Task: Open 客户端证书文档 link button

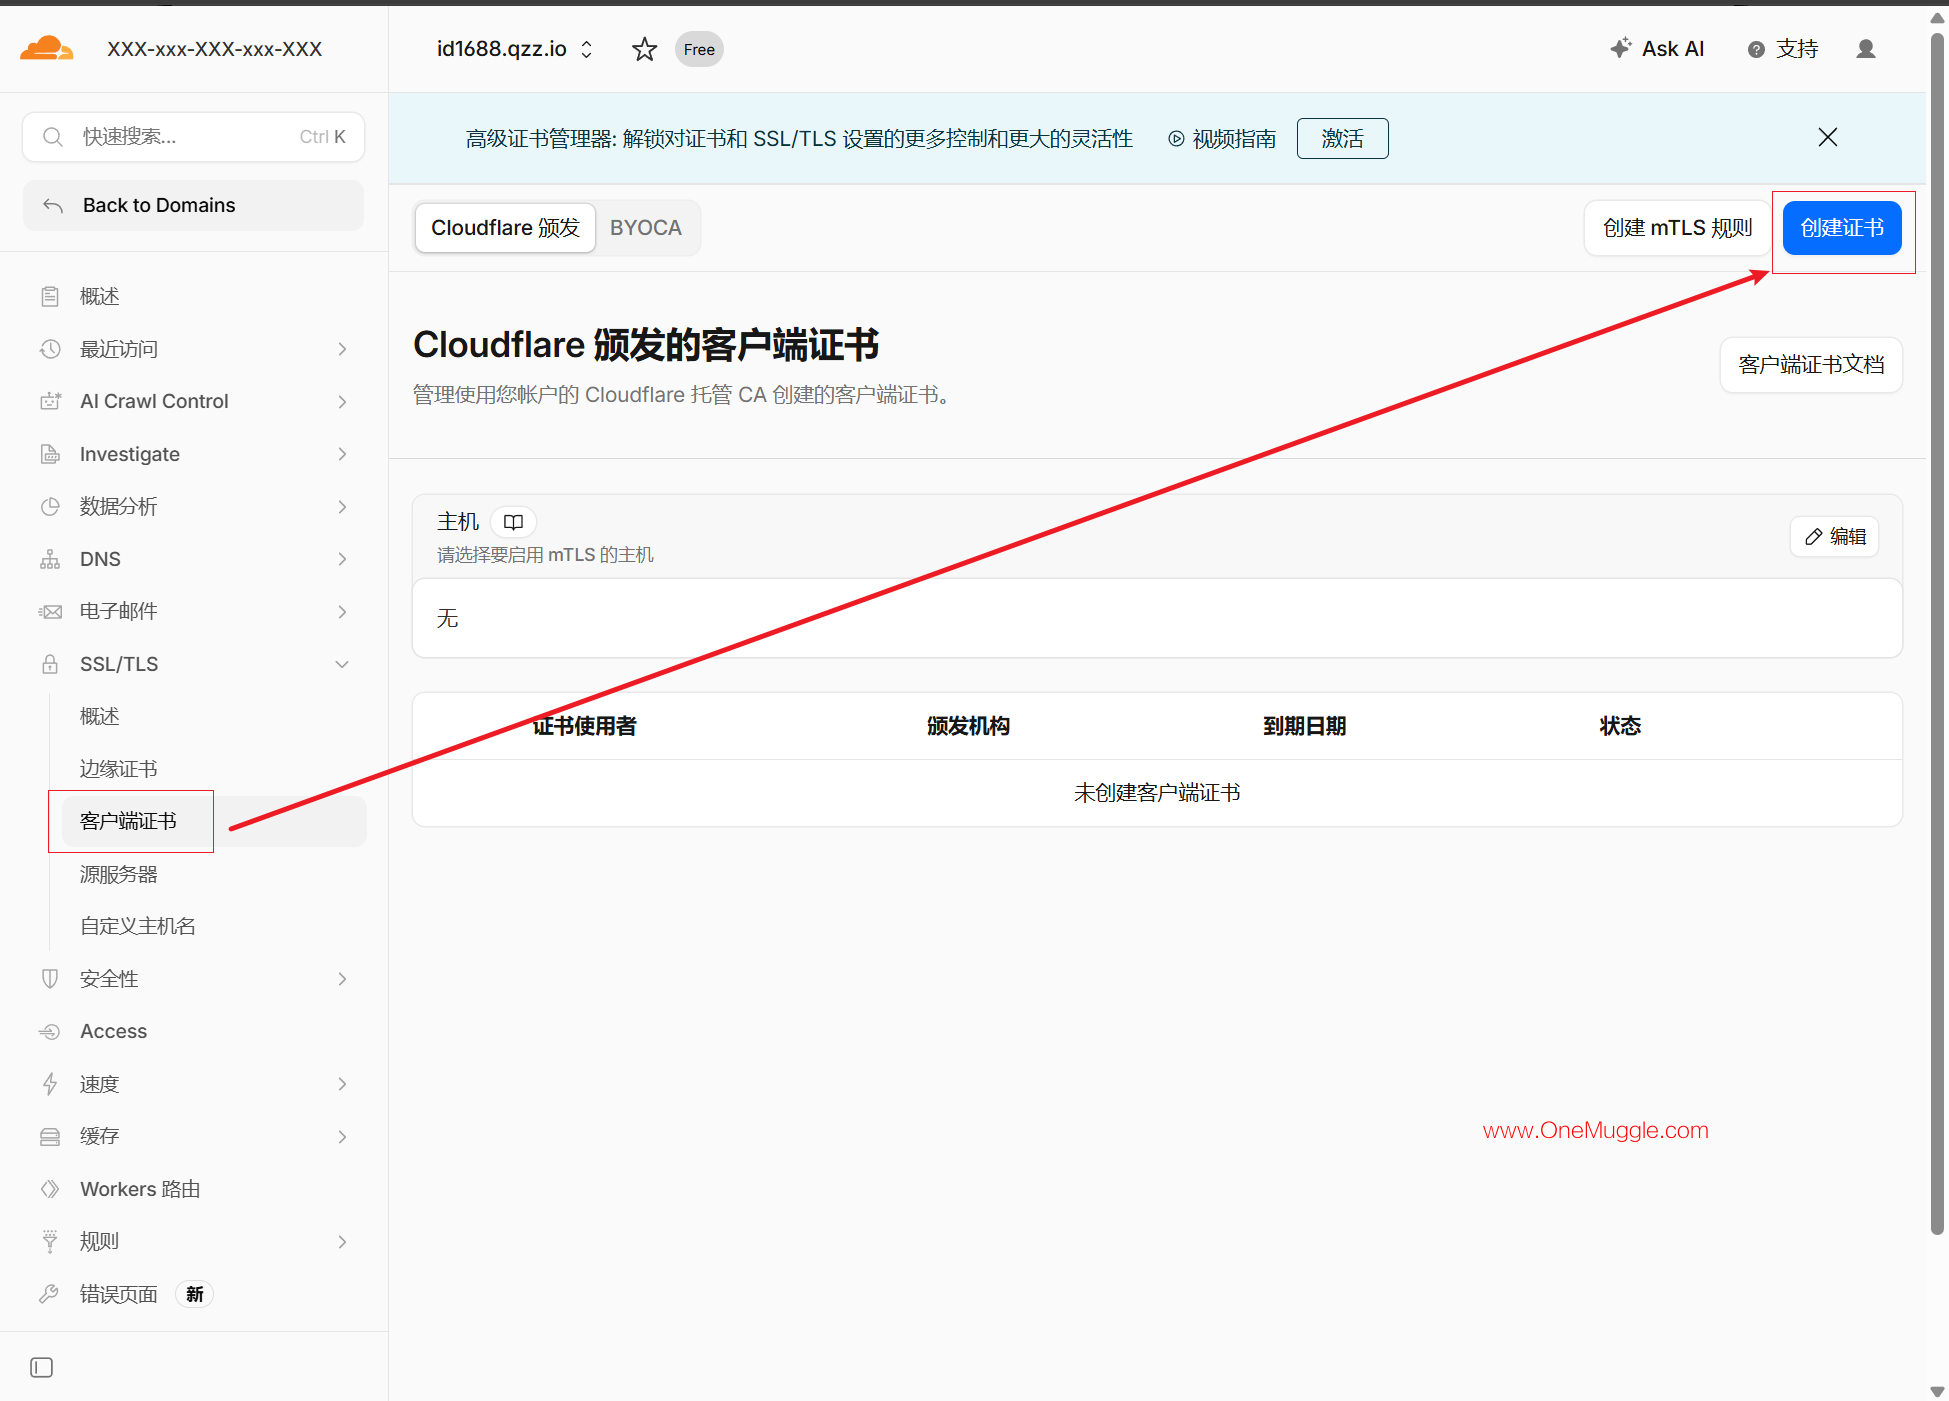Action: pyautogui.click(x=1811, y=365)
